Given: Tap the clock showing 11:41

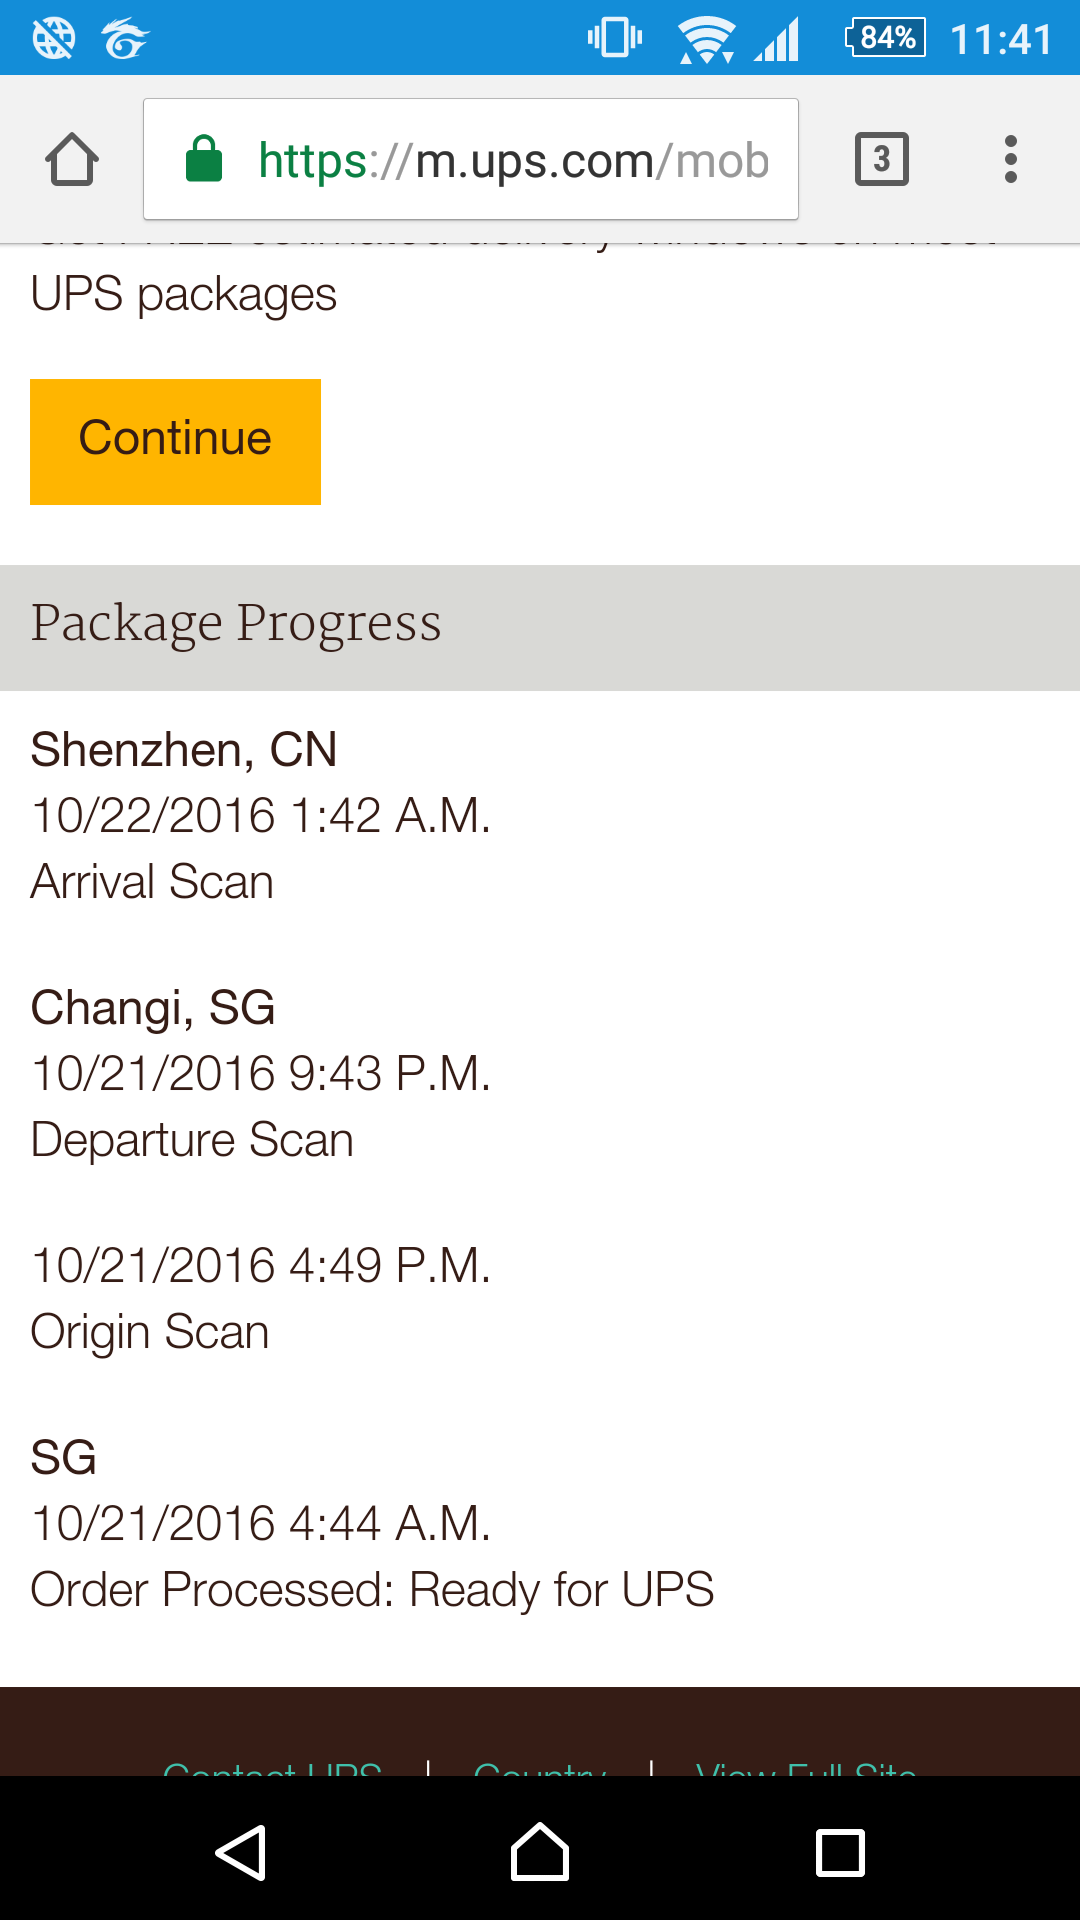Looking at the screenshot, I should (x=1001, y=40).
